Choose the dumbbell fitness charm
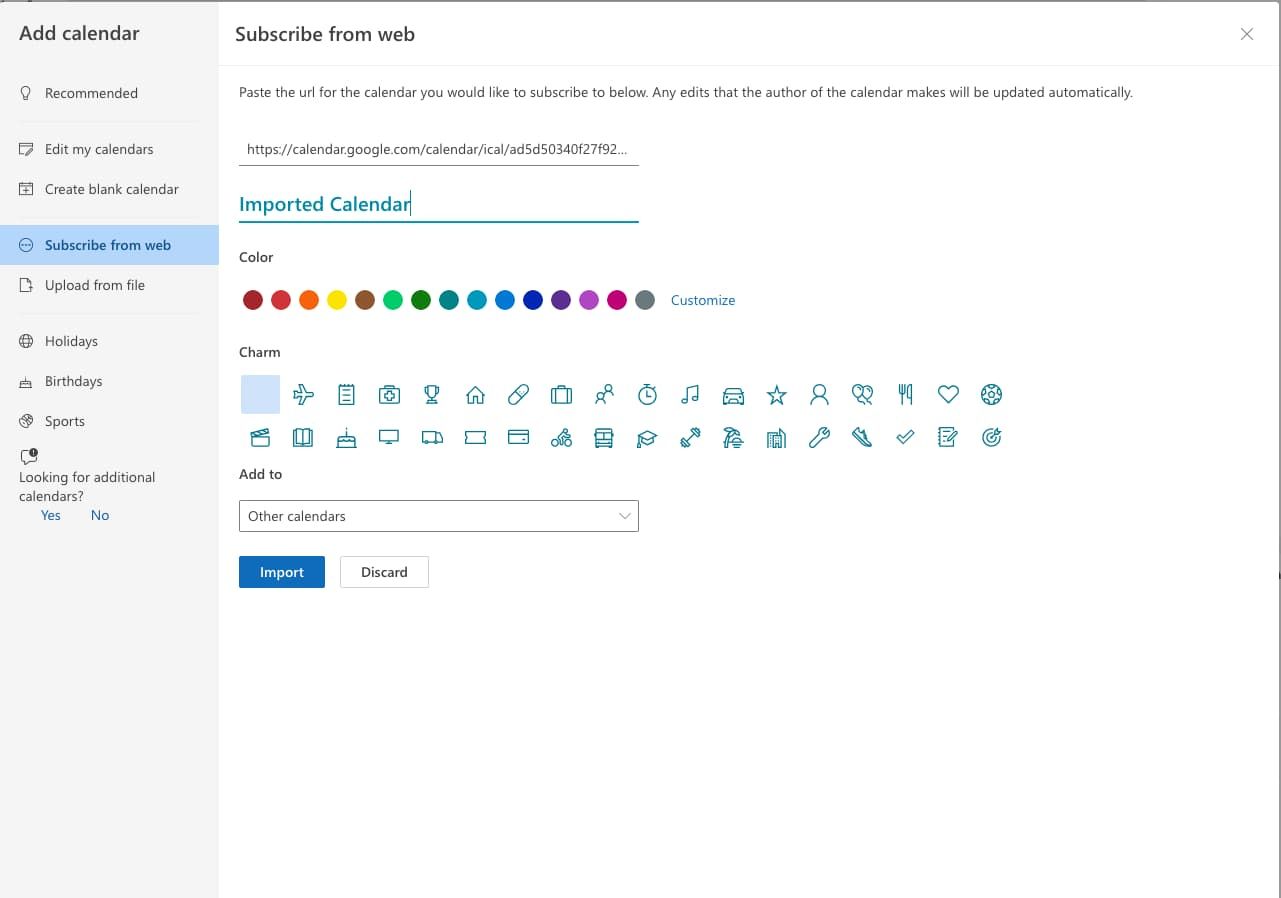 click(x=690, y=437)
